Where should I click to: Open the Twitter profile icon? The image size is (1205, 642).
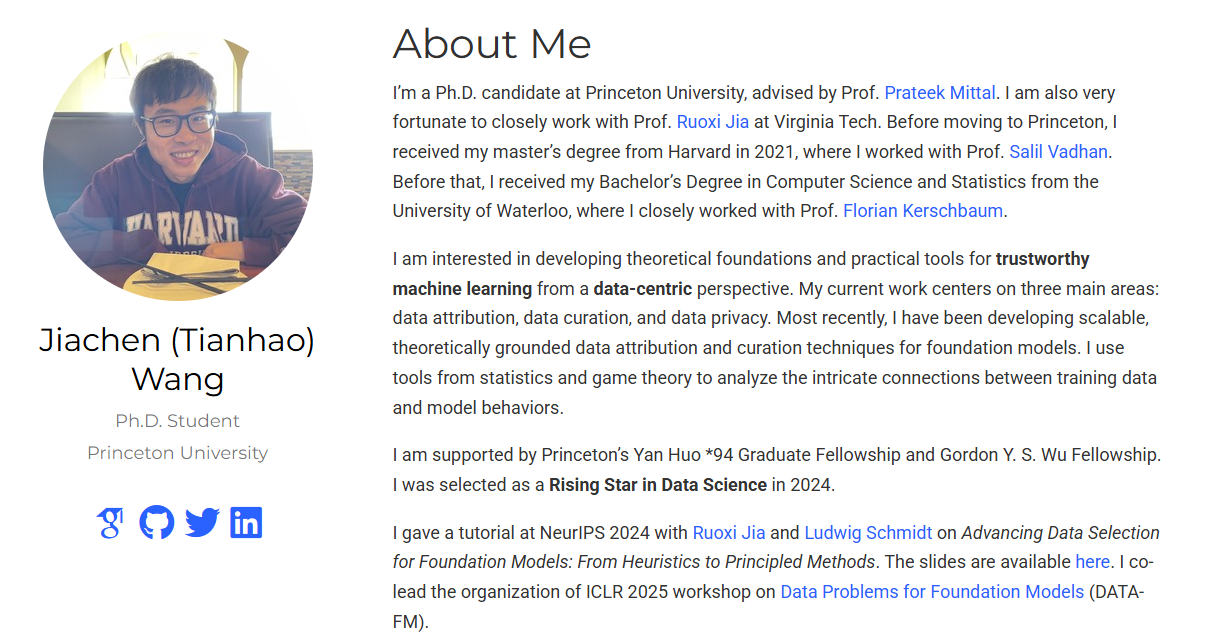tap(202, 522)
